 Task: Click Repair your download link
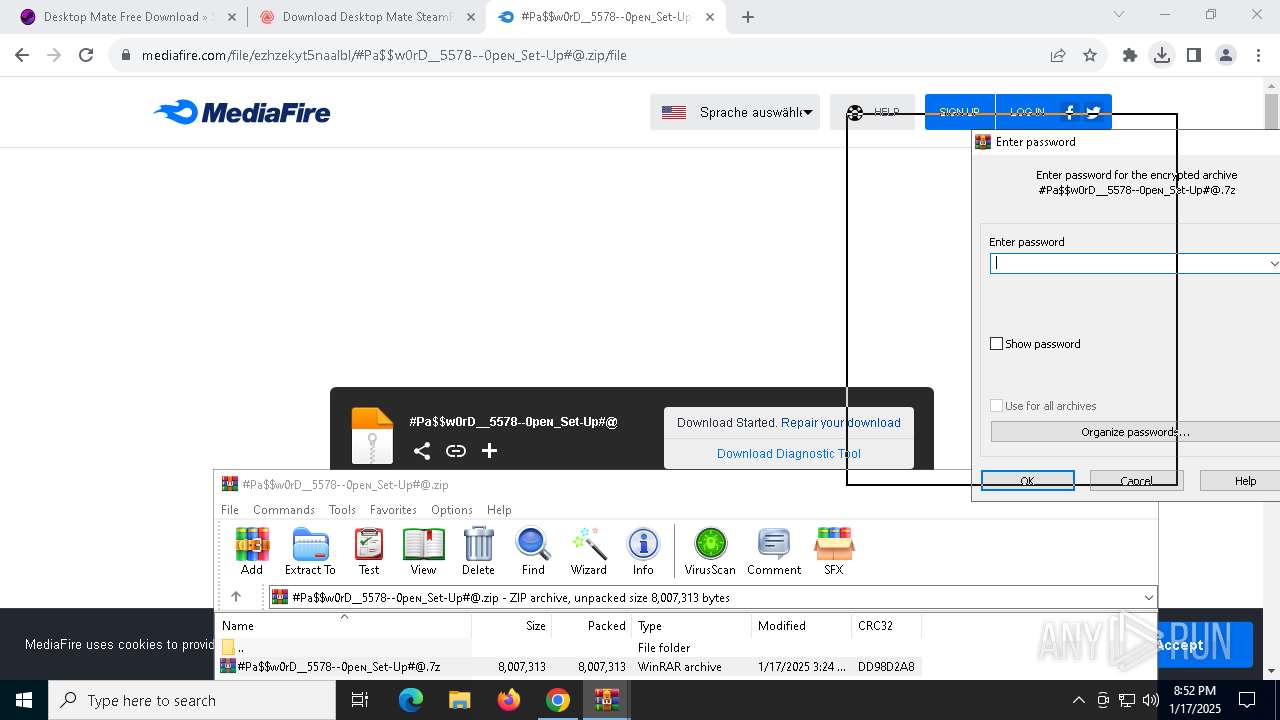pos(841,423)
